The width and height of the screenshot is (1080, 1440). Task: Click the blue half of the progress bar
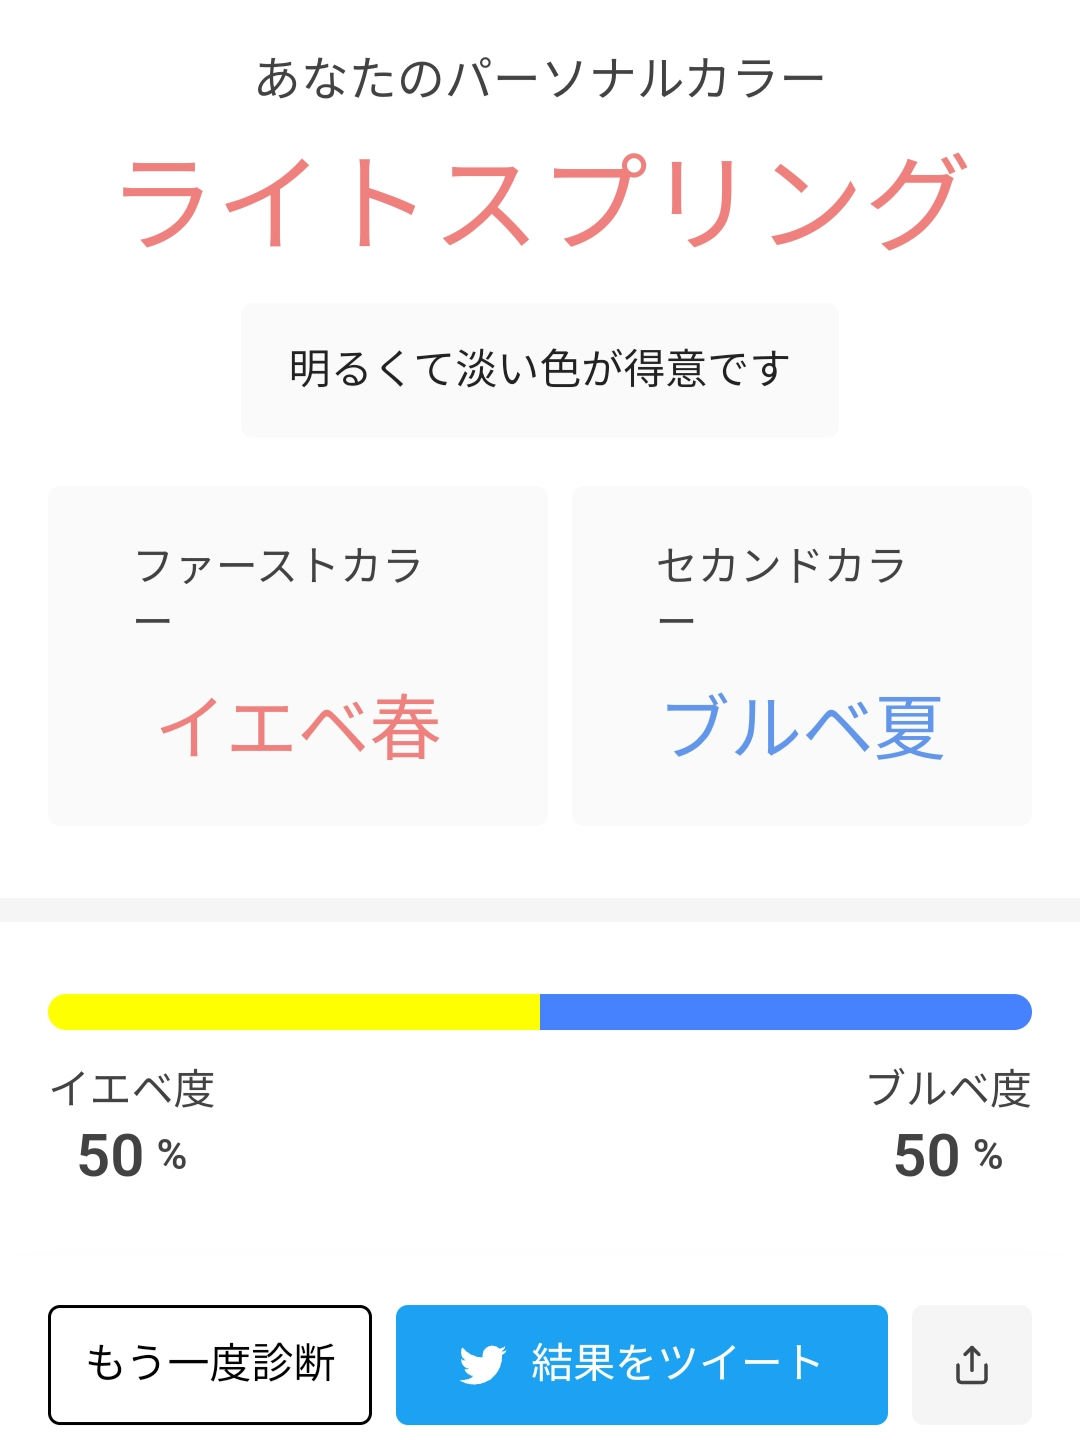(785, 1010)
